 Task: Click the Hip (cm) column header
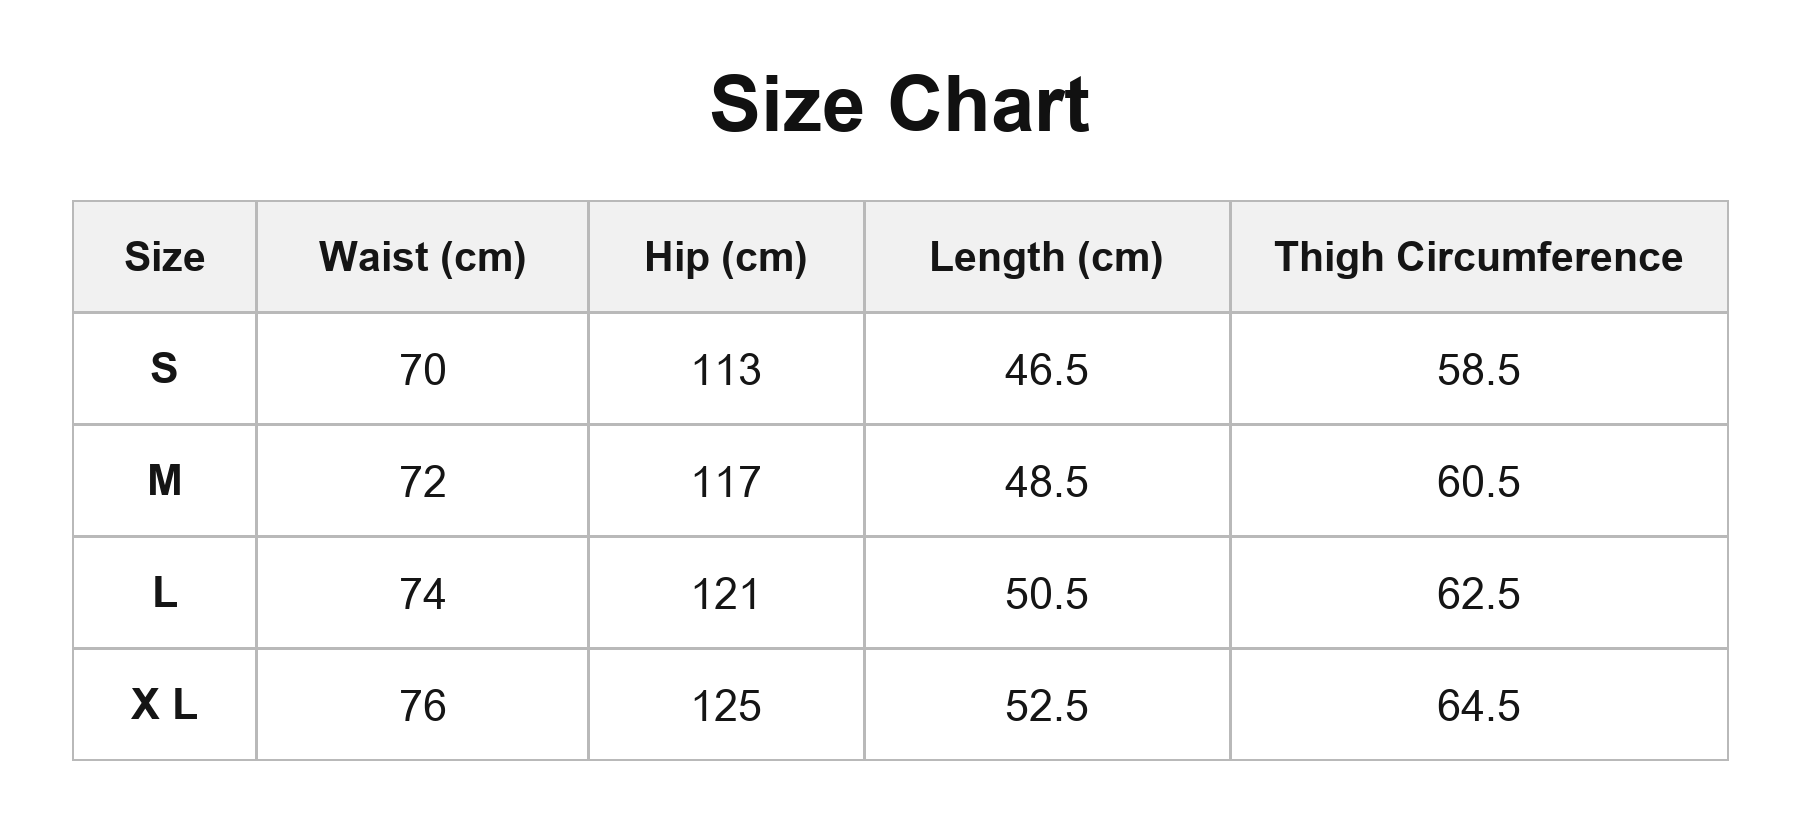pos(726,257)
